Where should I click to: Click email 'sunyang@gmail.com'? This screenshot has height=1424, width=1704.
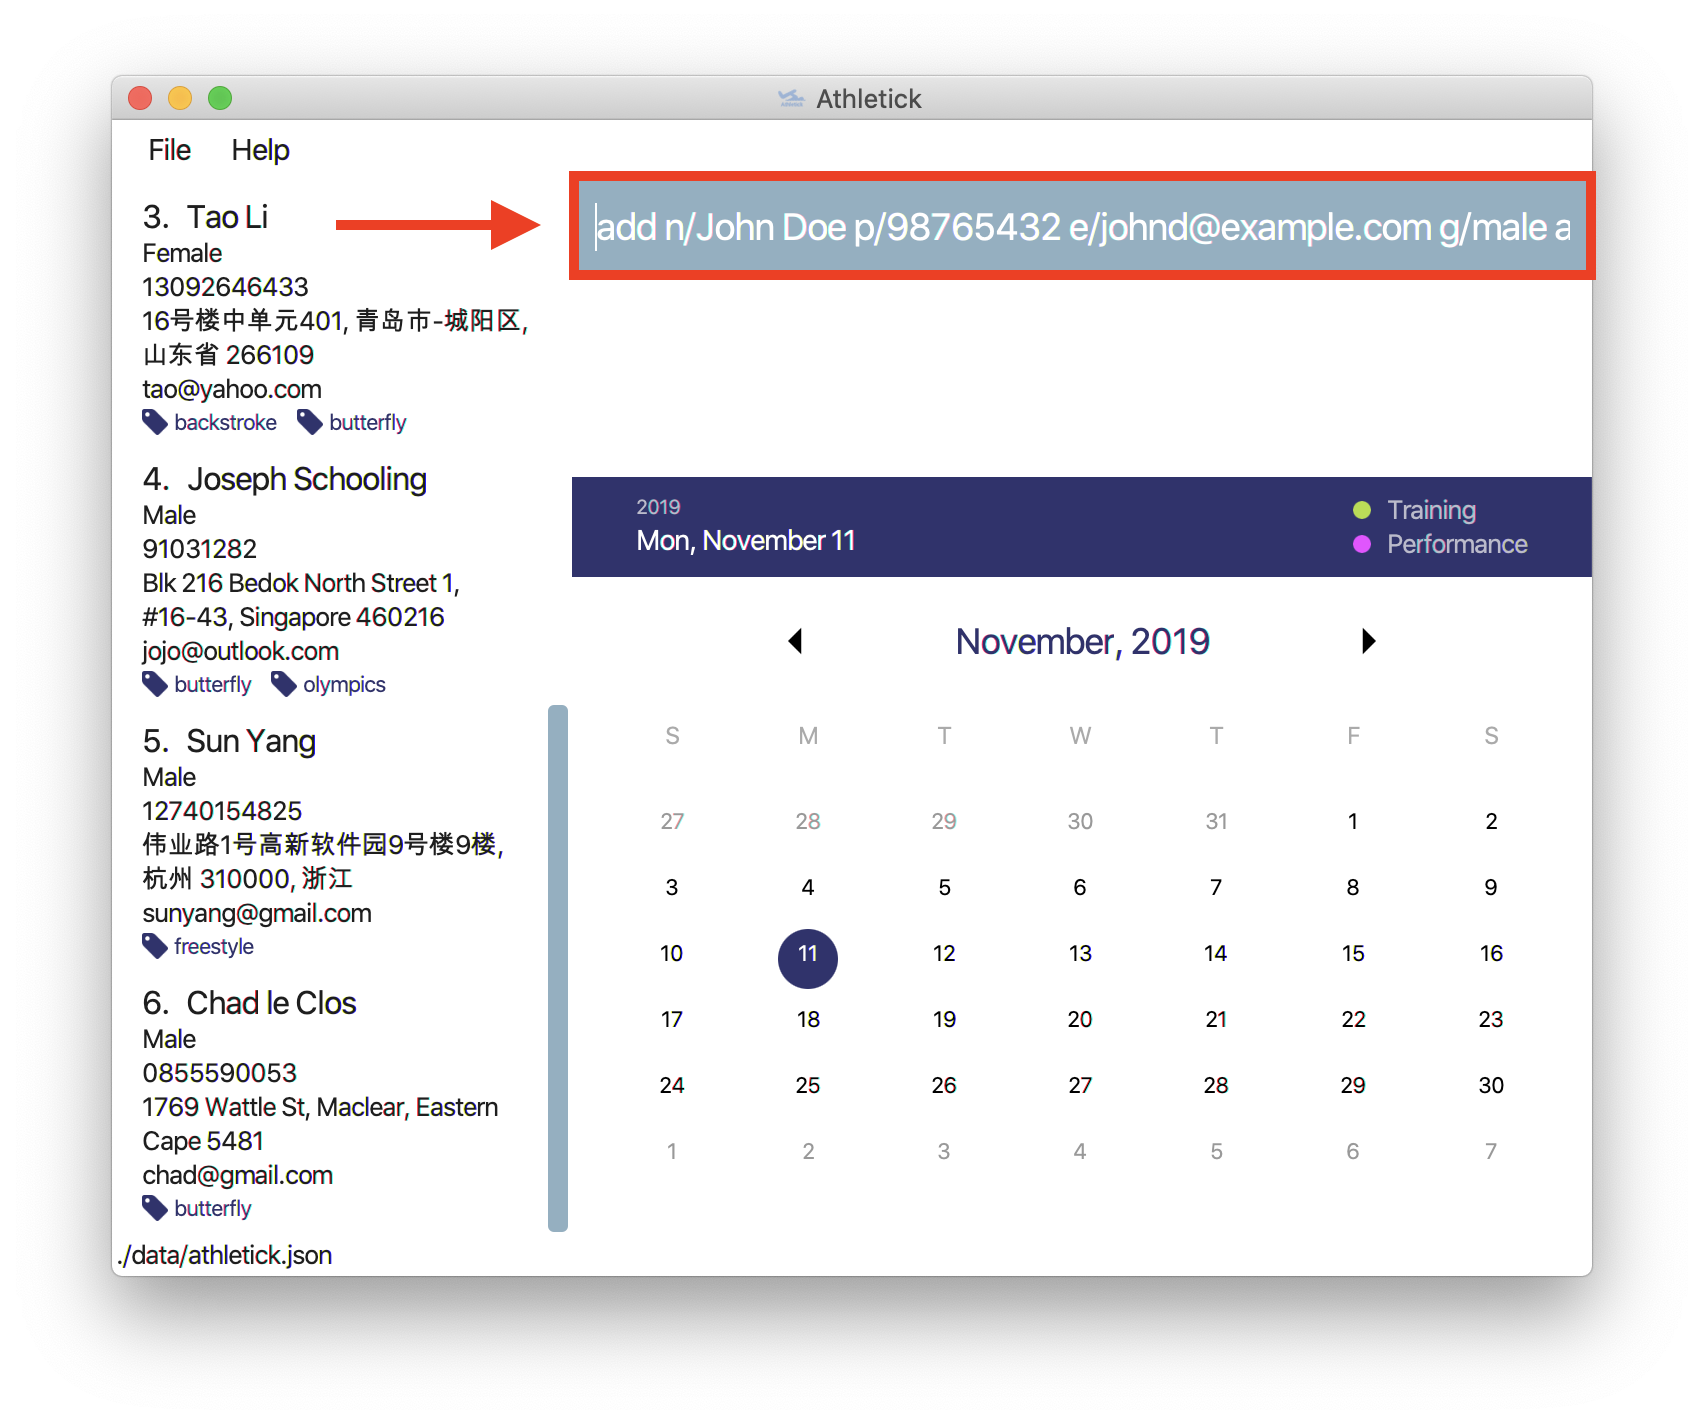(x=257, y=913)
